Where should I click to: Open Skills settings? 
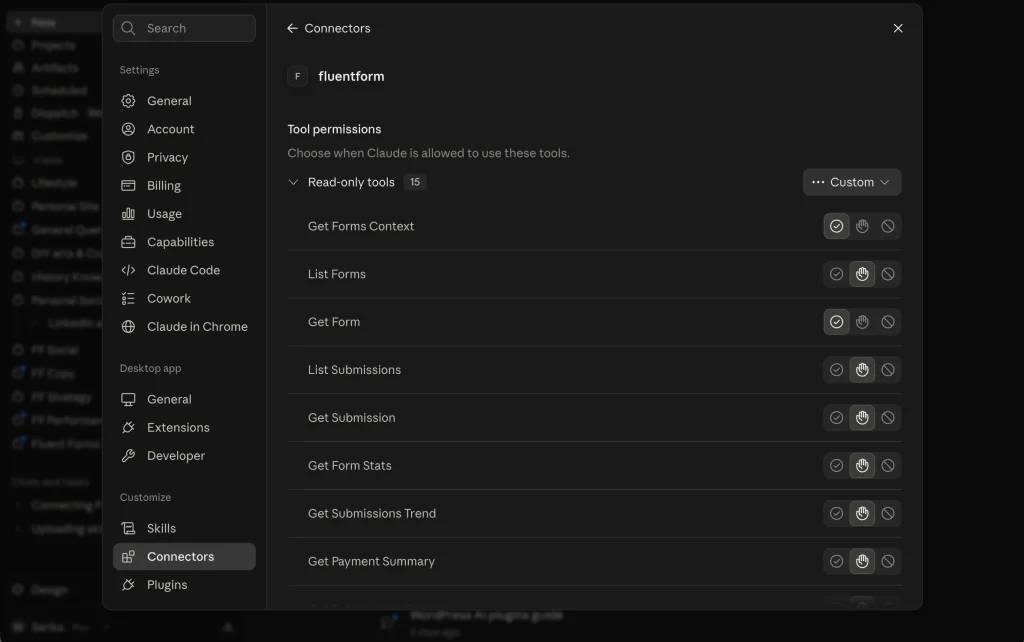[184, 528]
